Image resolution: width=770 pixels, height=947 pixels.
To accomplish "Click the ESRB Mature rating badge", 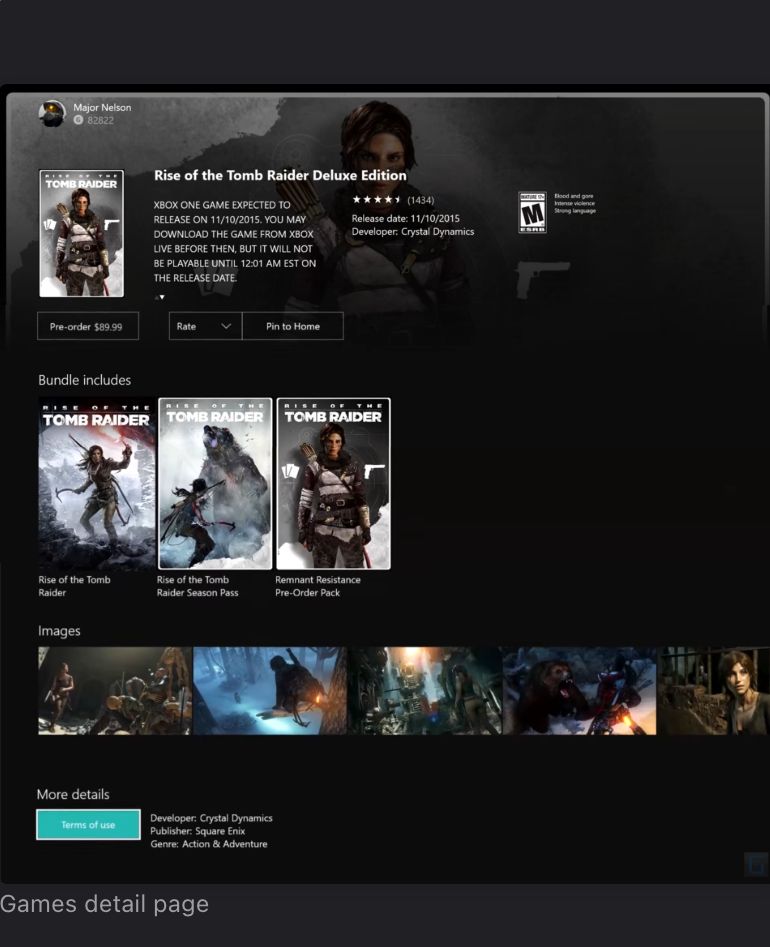I will point(532,212).
